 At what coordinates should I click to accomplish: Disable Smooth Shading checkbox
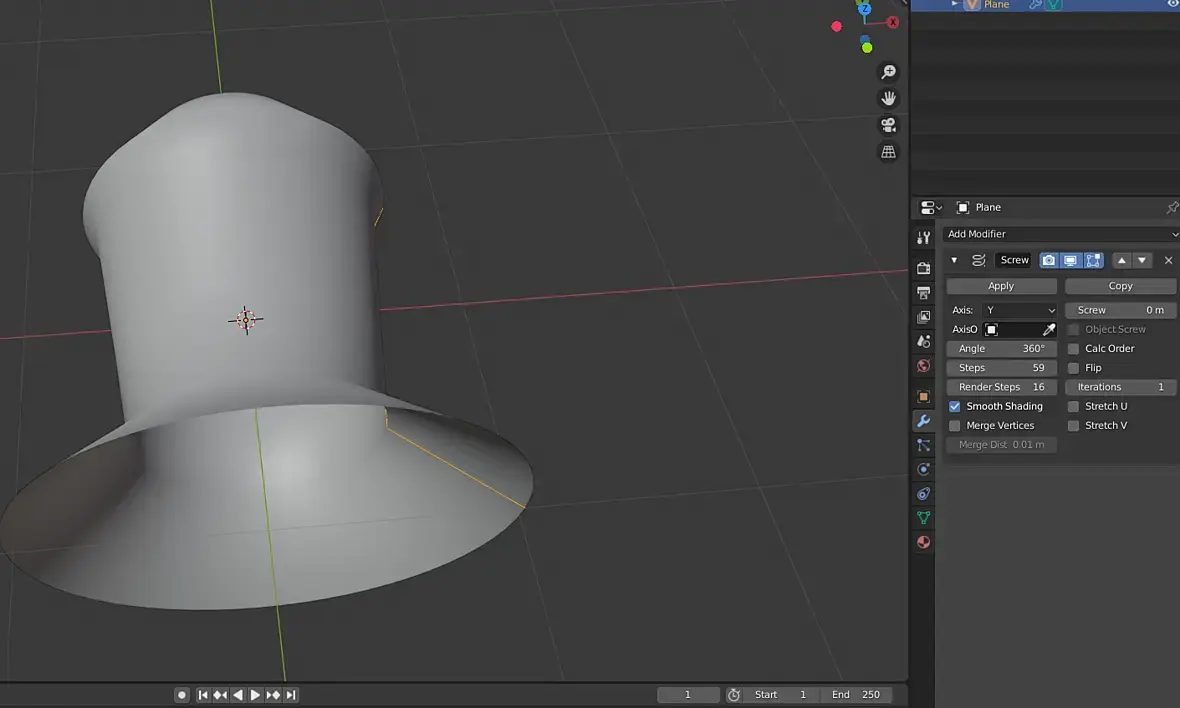click(955, 406)
